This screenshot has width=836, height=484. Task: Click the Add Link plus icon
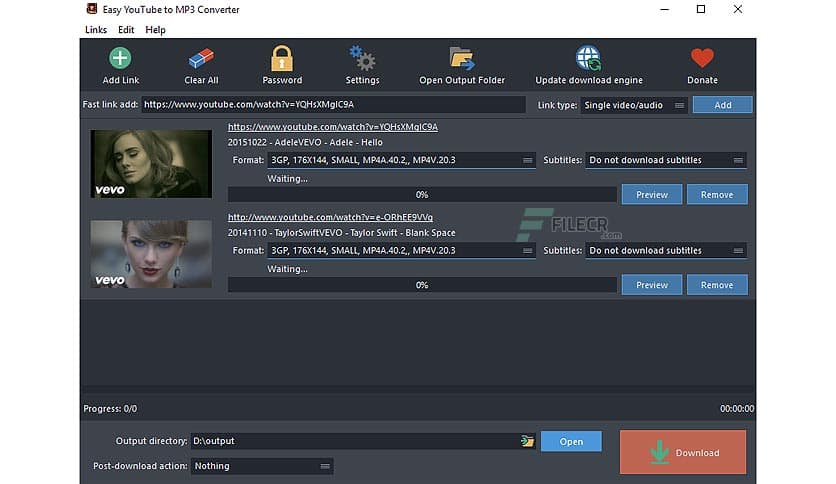pyautogui.click(x=120, y=58)
